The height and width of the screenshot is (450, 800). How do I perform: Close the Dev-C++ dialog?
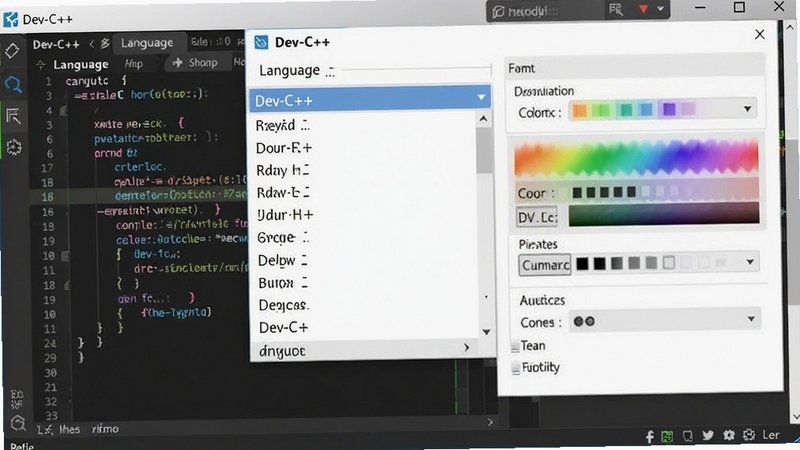[x=760, y=34]
